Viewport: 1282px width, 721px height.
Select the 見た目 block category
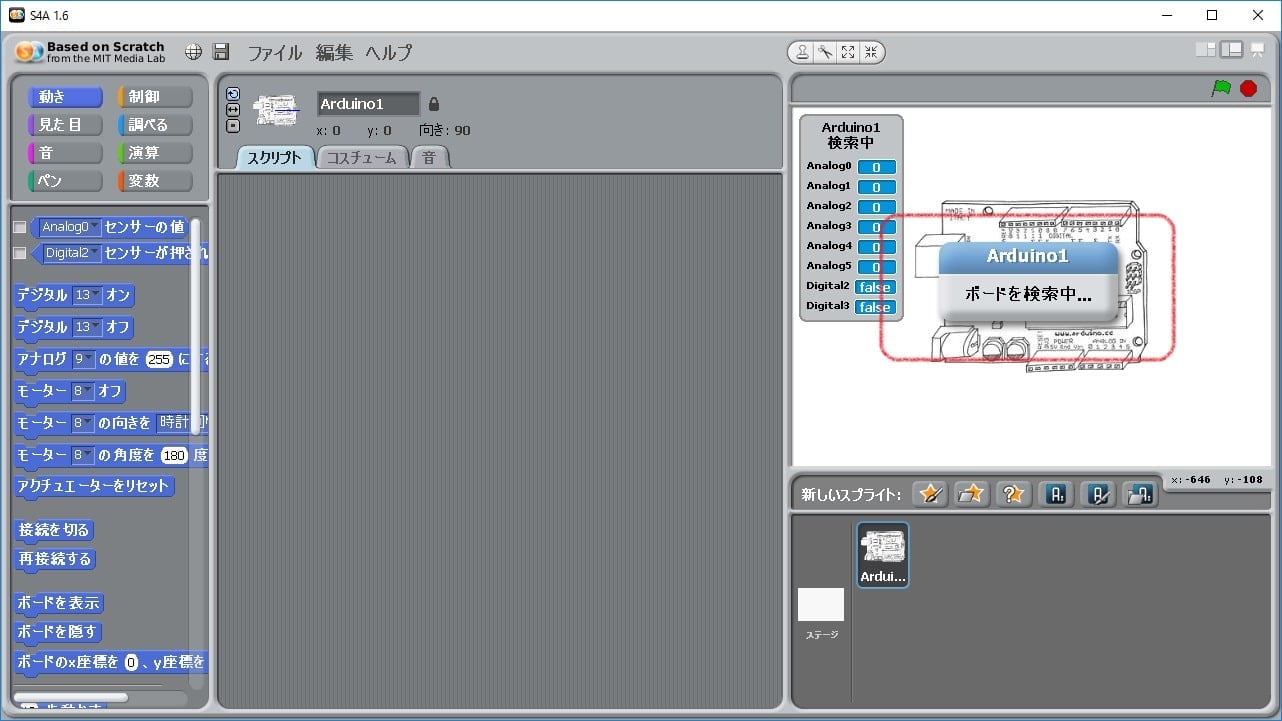(x=65, y=125)
